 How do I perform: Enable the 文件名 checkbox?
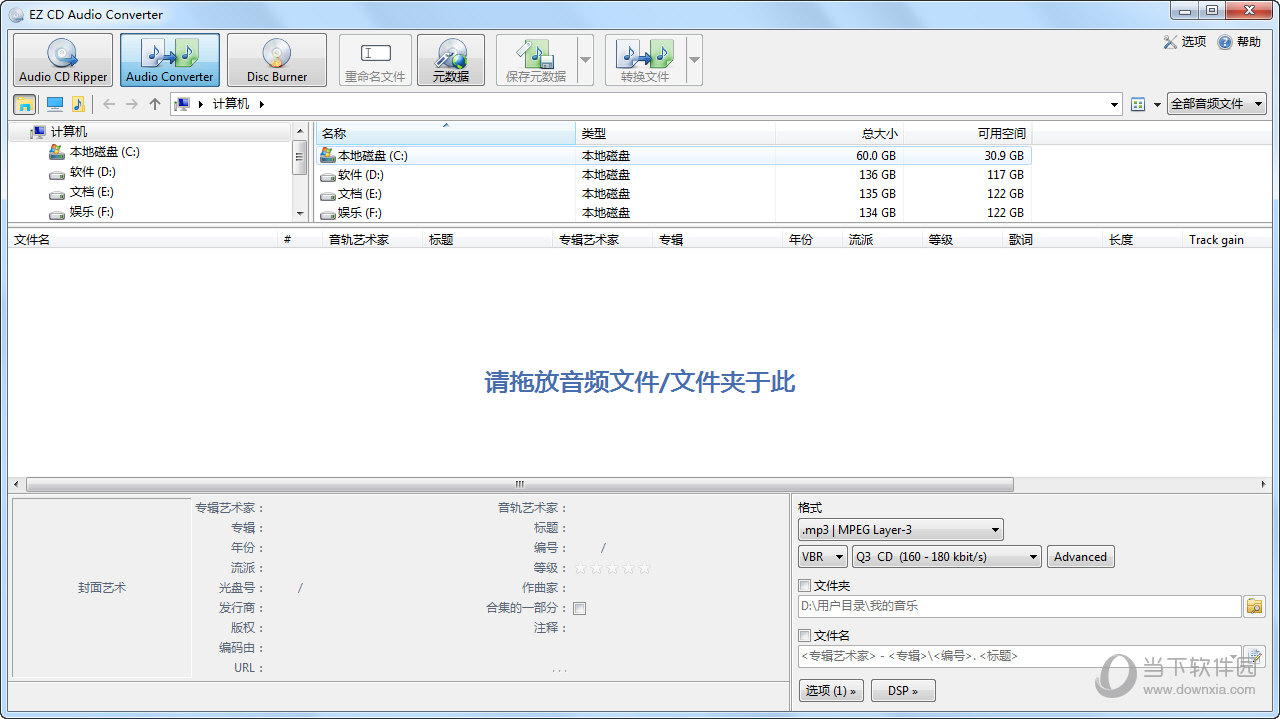[805, 636]
